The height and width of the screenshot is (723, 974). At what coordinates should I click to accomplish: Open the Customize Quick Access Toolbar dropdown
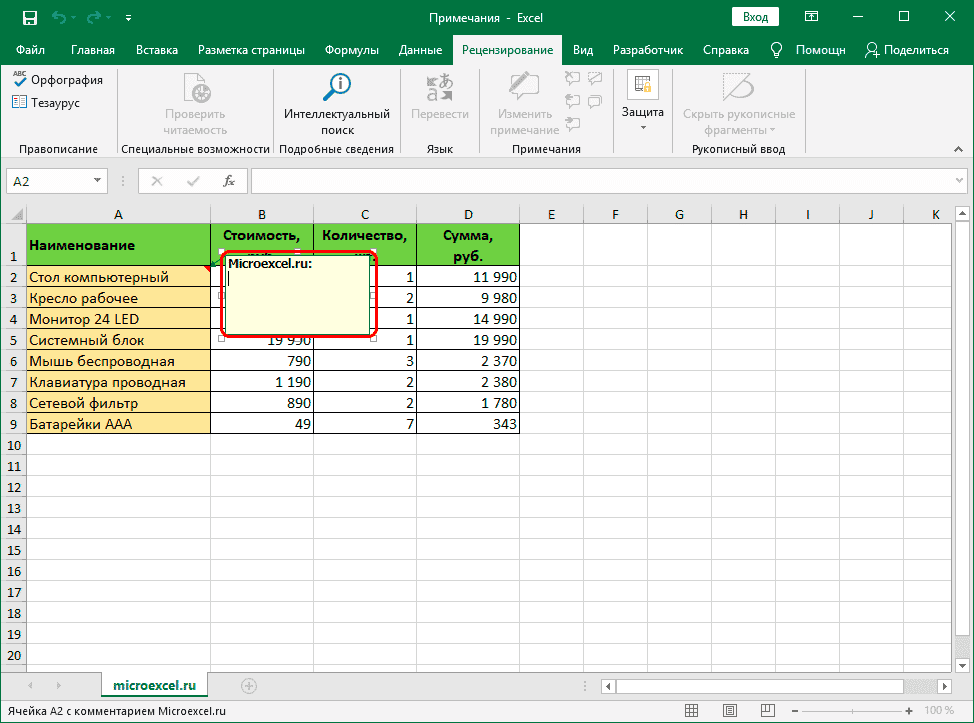pos(130,18)
